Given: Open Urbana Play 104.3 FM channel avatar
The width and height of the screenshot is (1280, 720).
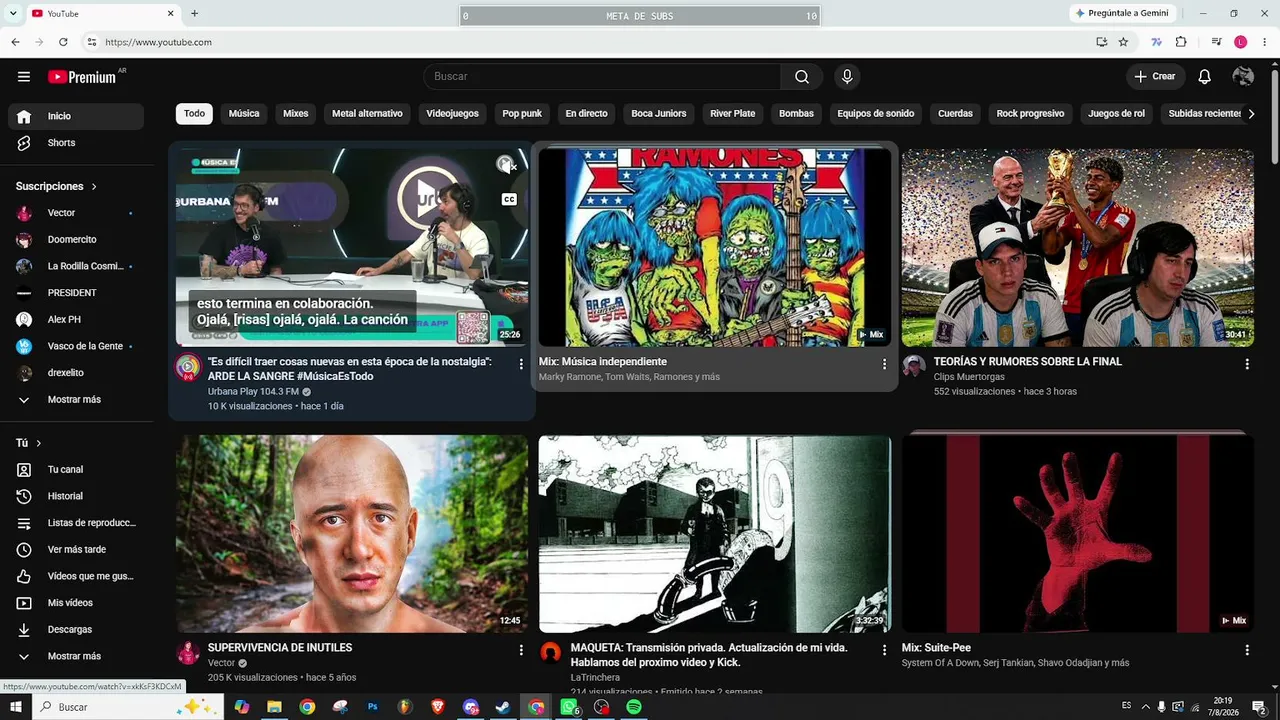Looking at the screenshot, I should tap(188, 367).
